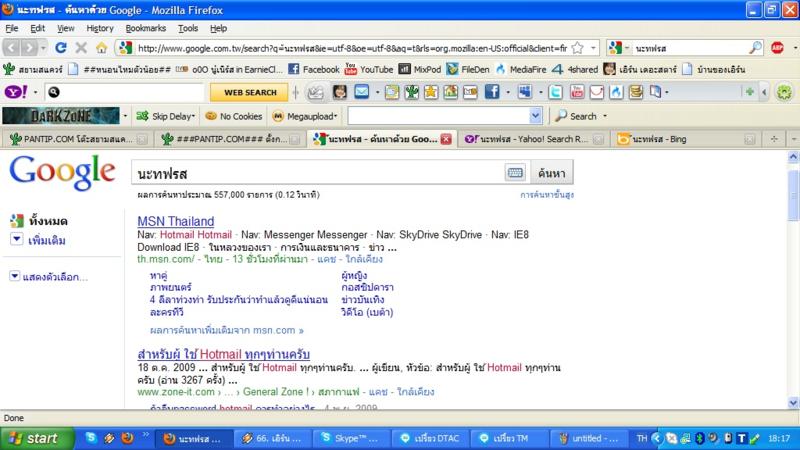Click Yahoo WEB SEARCH button

click(x=250, y=92)
